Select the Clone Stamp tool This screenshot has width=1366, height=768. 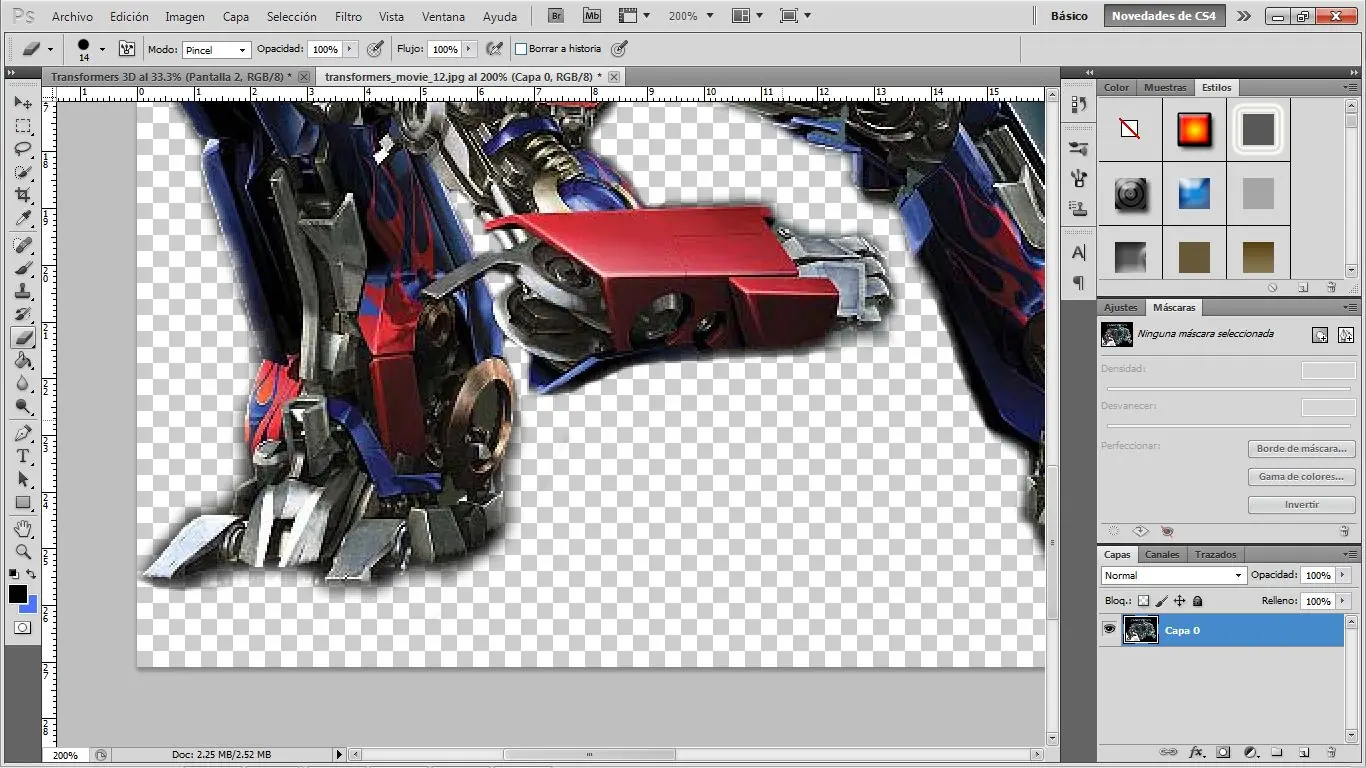pyautogui.click(x=23, y=291)
